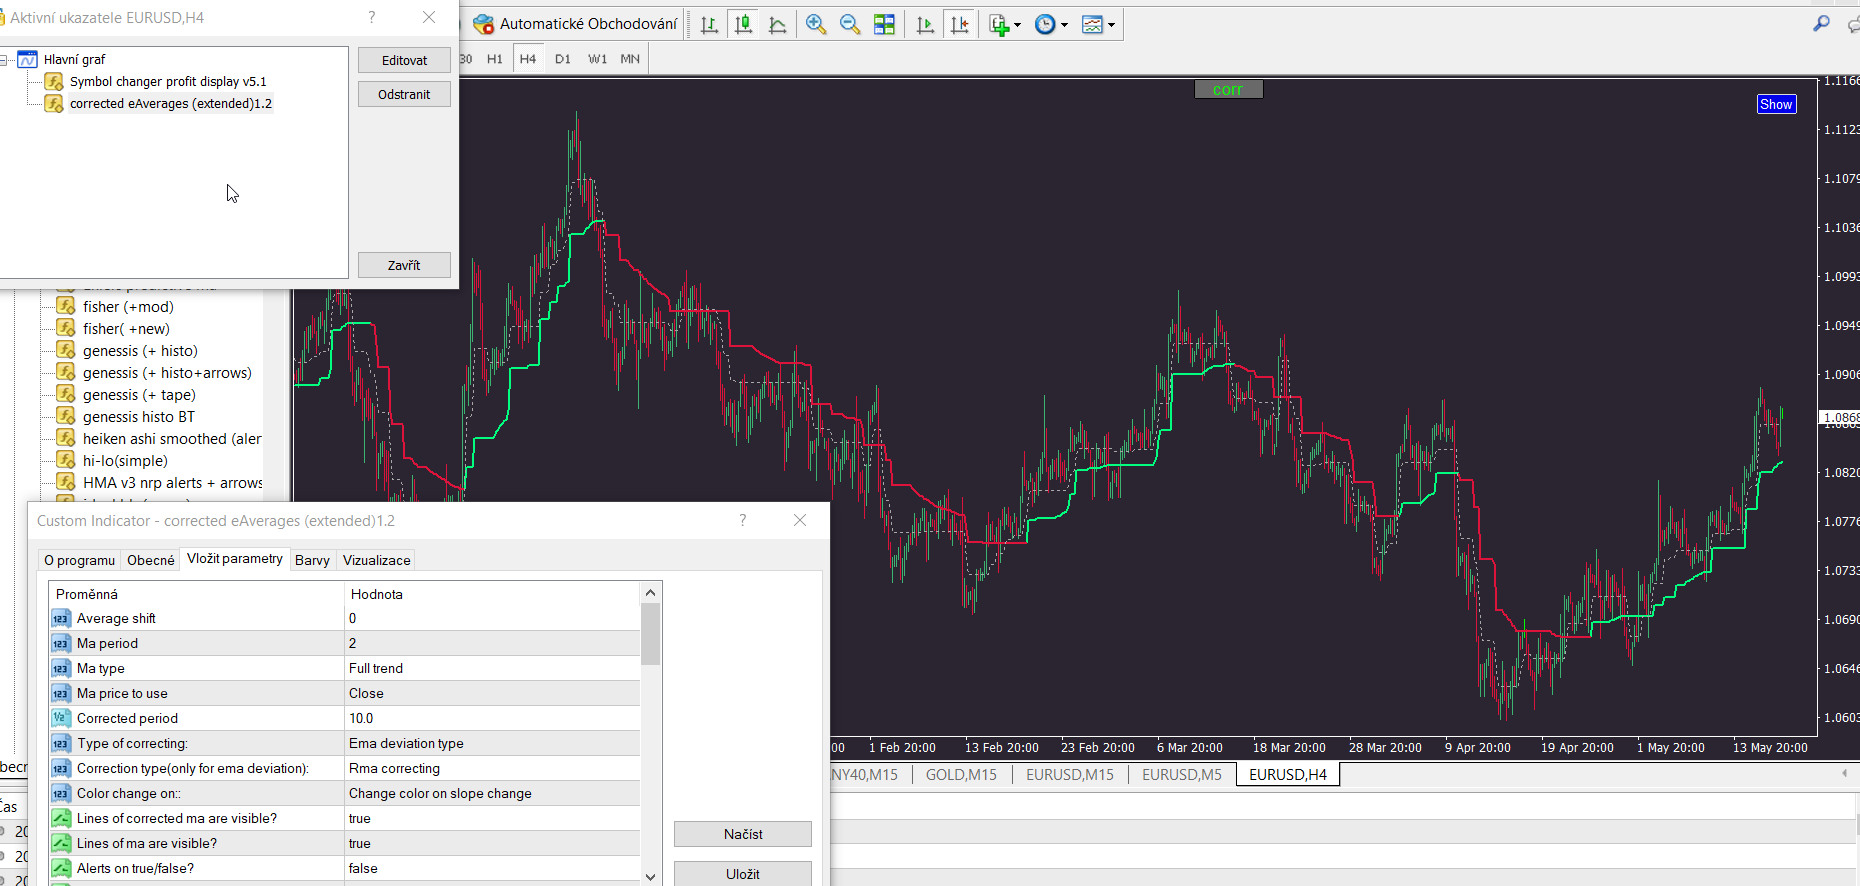Image resolution: width=1860 pixels, height=886 pixels.
Task: Click the help question mark in Aktivní ukazatele dialog
Action: tap(372, 17)
